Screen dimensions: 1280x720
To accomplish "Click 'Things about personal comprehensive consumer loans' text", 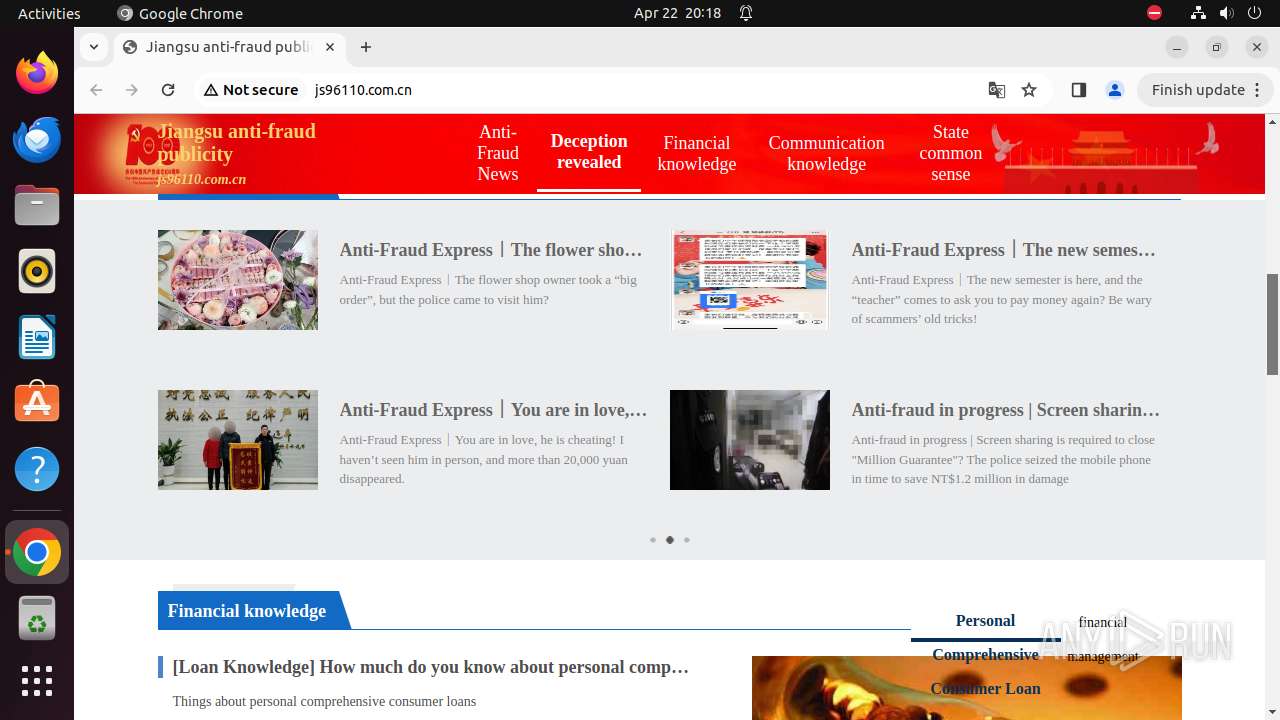I will point(324,702).
